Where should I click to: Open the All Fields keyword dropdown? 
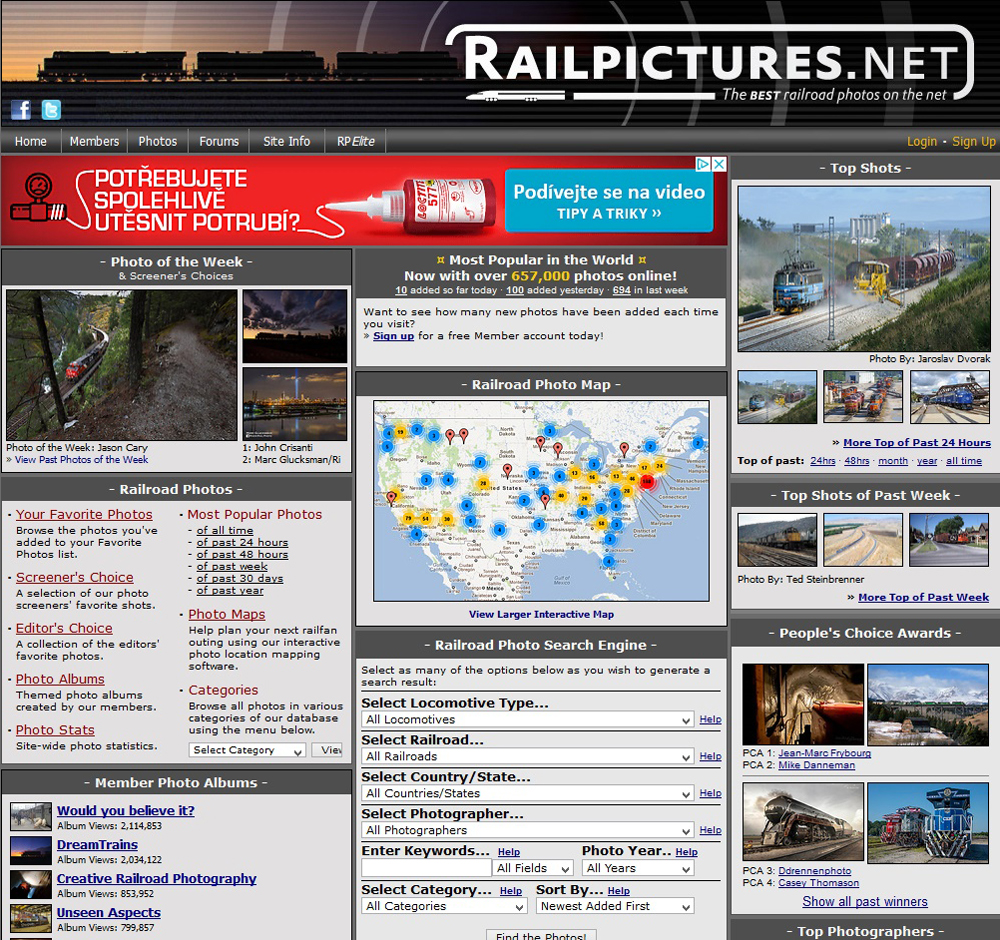tap(533, 868)
